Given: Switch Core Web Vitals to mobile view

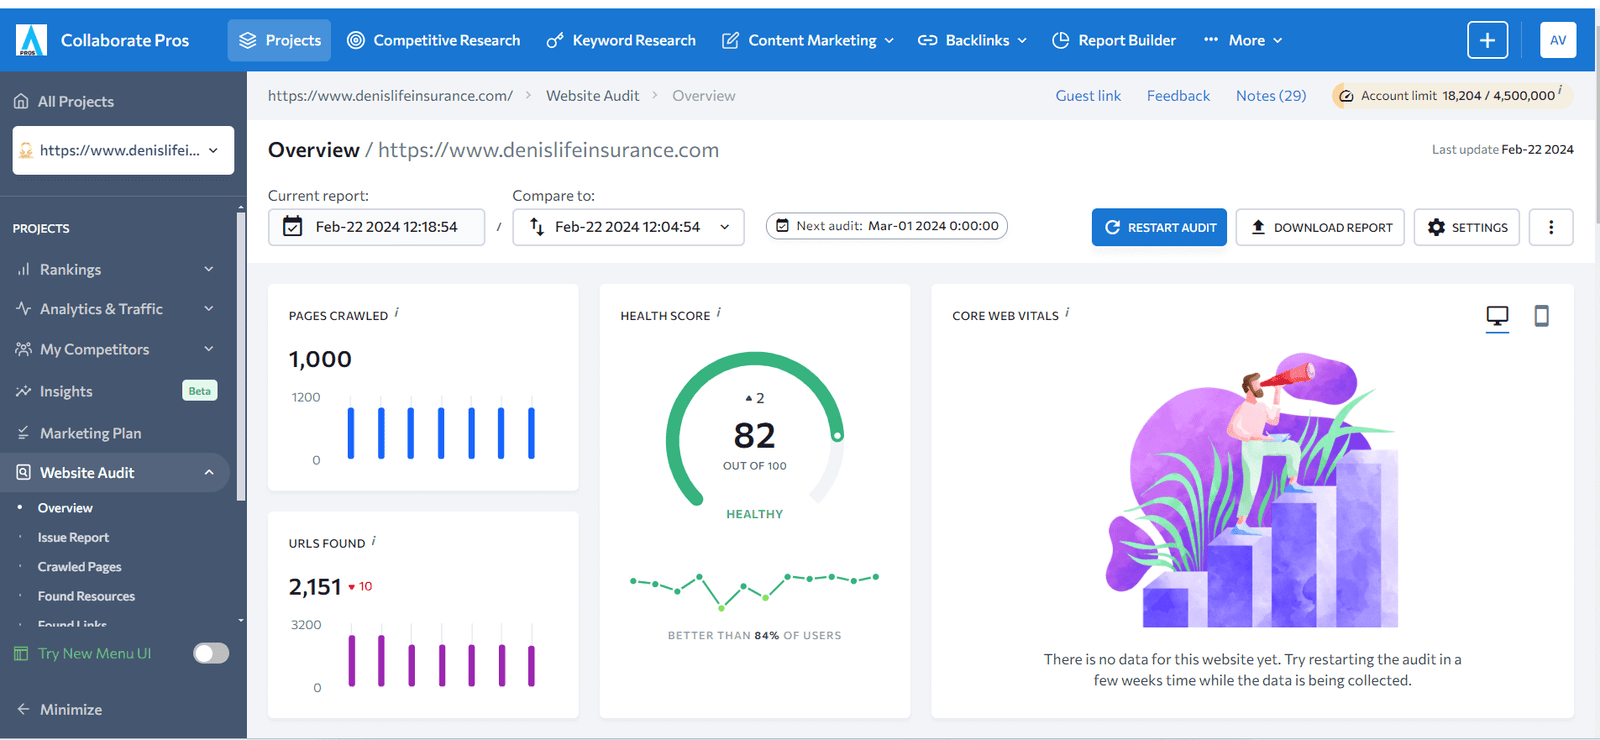Looking at the screenshot, I should click(1541, 316).
